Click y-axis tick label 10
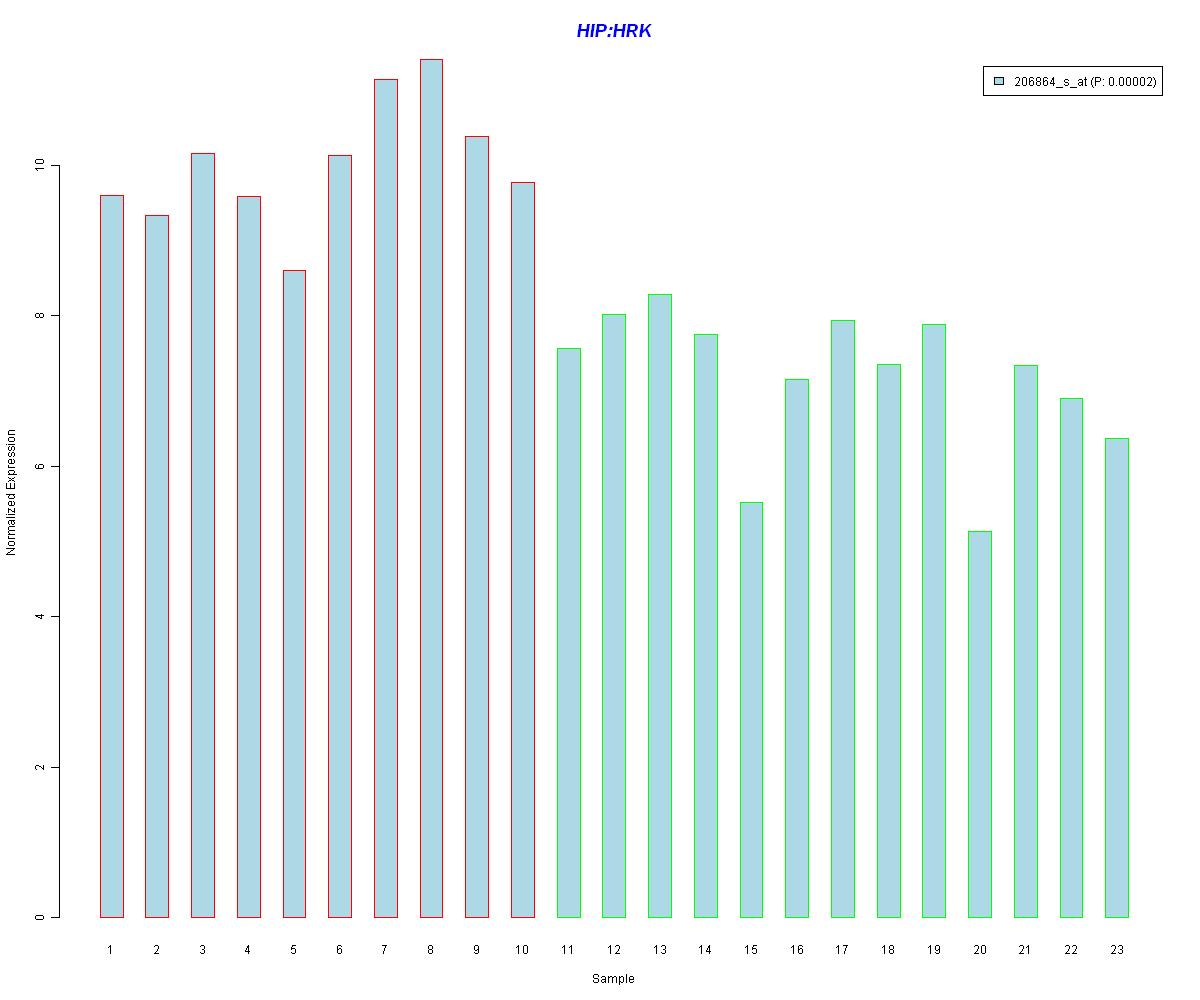Viewport: 1200px width, 1000px height. pos(39,165)
